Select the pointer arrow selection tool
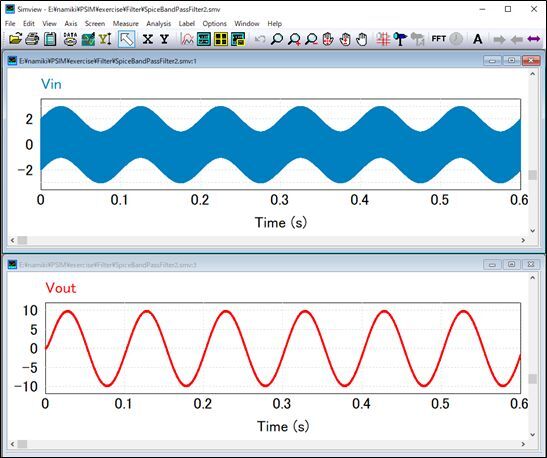547x458 pixels. pos(127,39)
